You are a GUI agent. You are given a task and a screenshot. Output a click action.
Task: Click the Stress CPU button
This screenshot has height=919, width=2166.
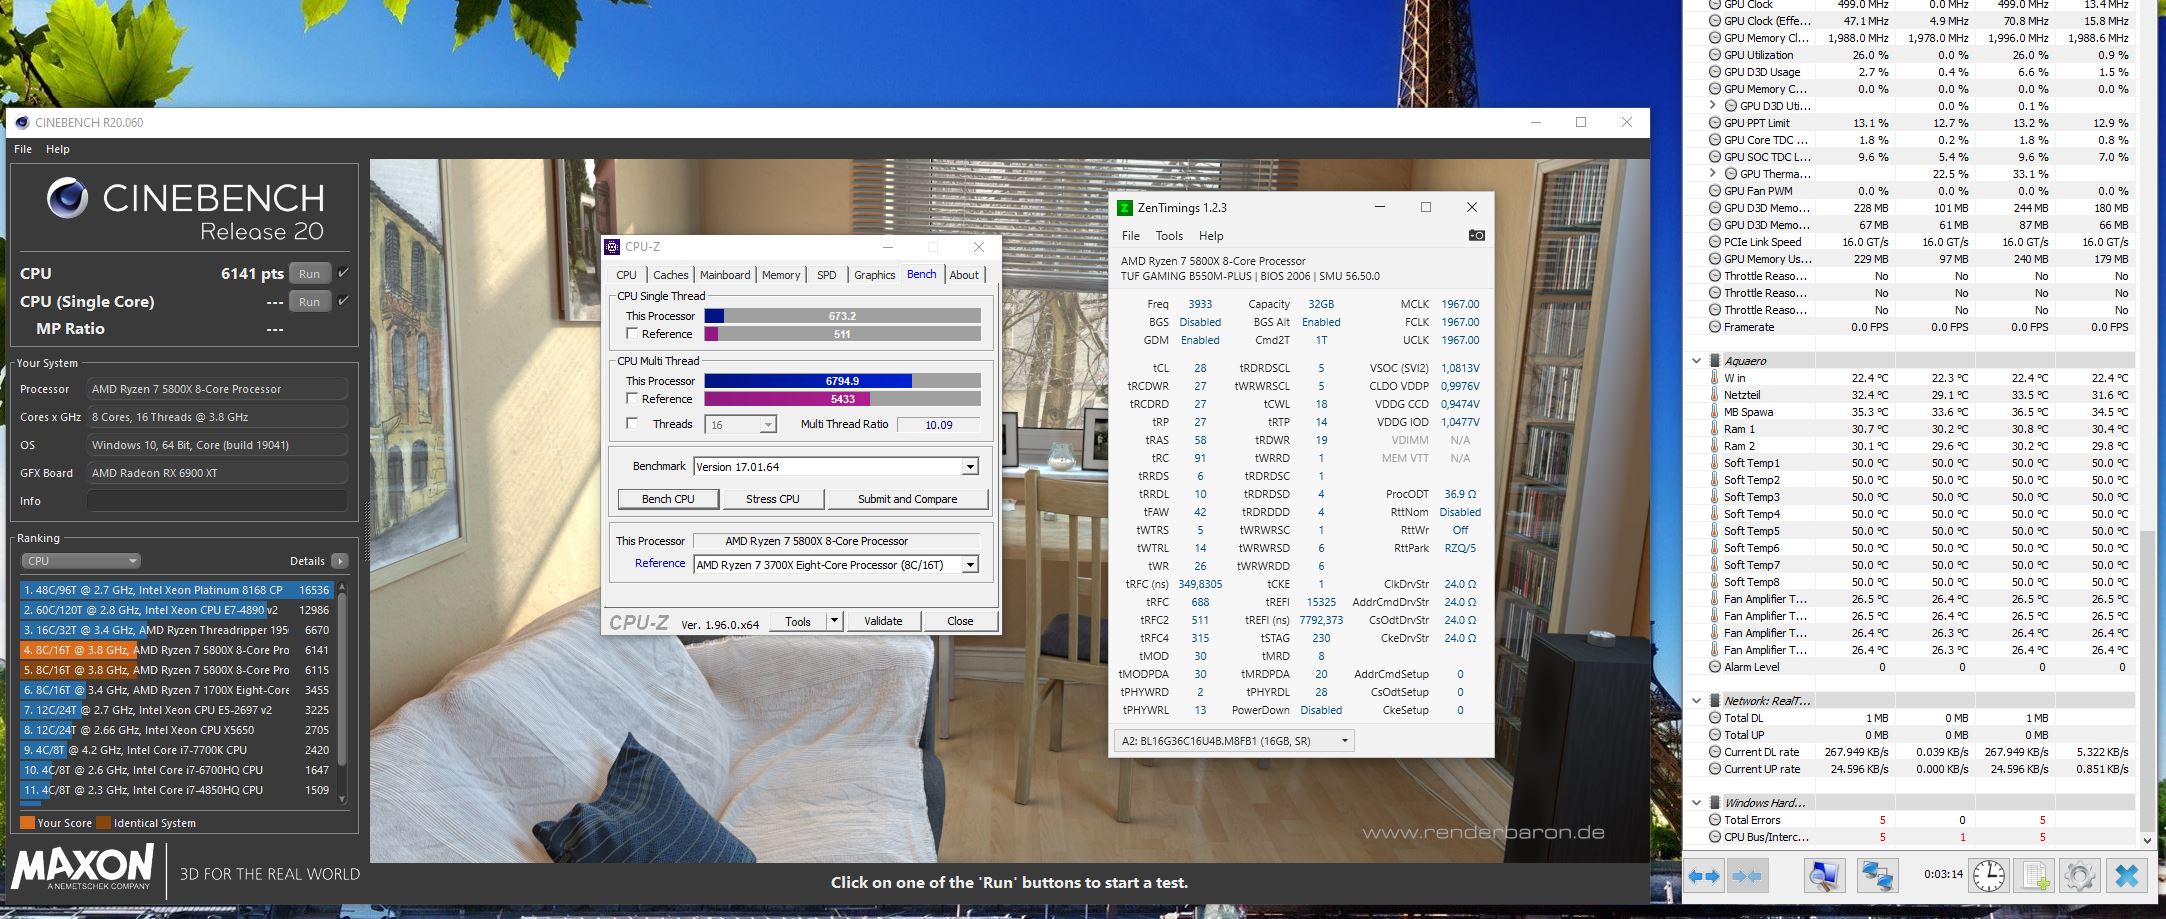[773, 499]
